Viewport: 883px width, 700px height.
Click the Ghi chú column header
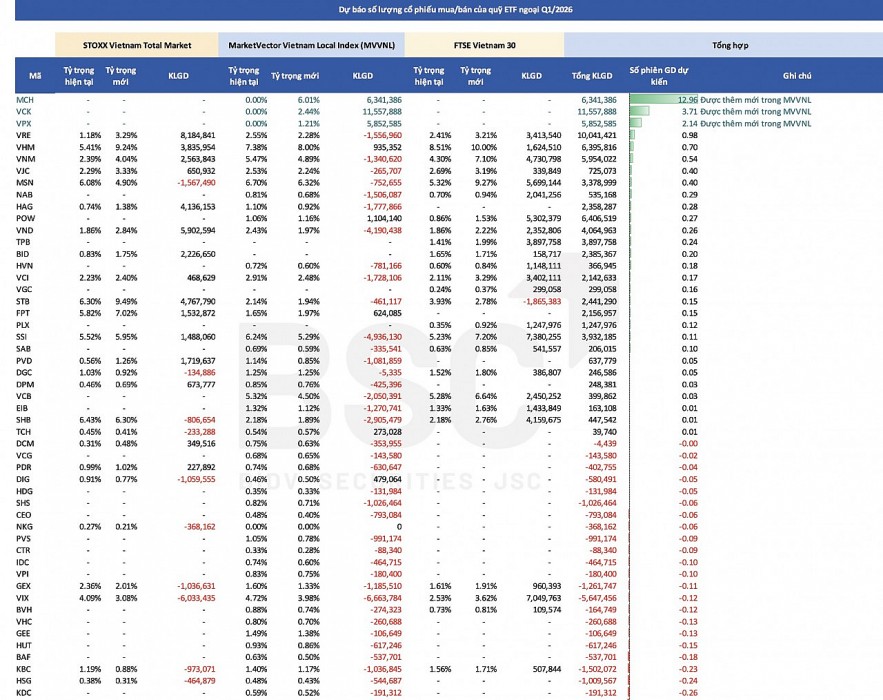coord(797,76)
